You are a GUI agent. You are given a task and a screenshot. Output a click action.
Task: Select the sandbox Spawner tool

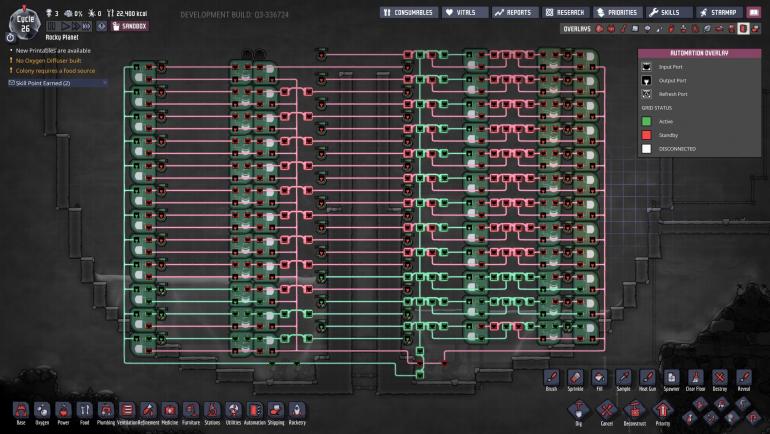pyautogui.click(x=671, y=380)
